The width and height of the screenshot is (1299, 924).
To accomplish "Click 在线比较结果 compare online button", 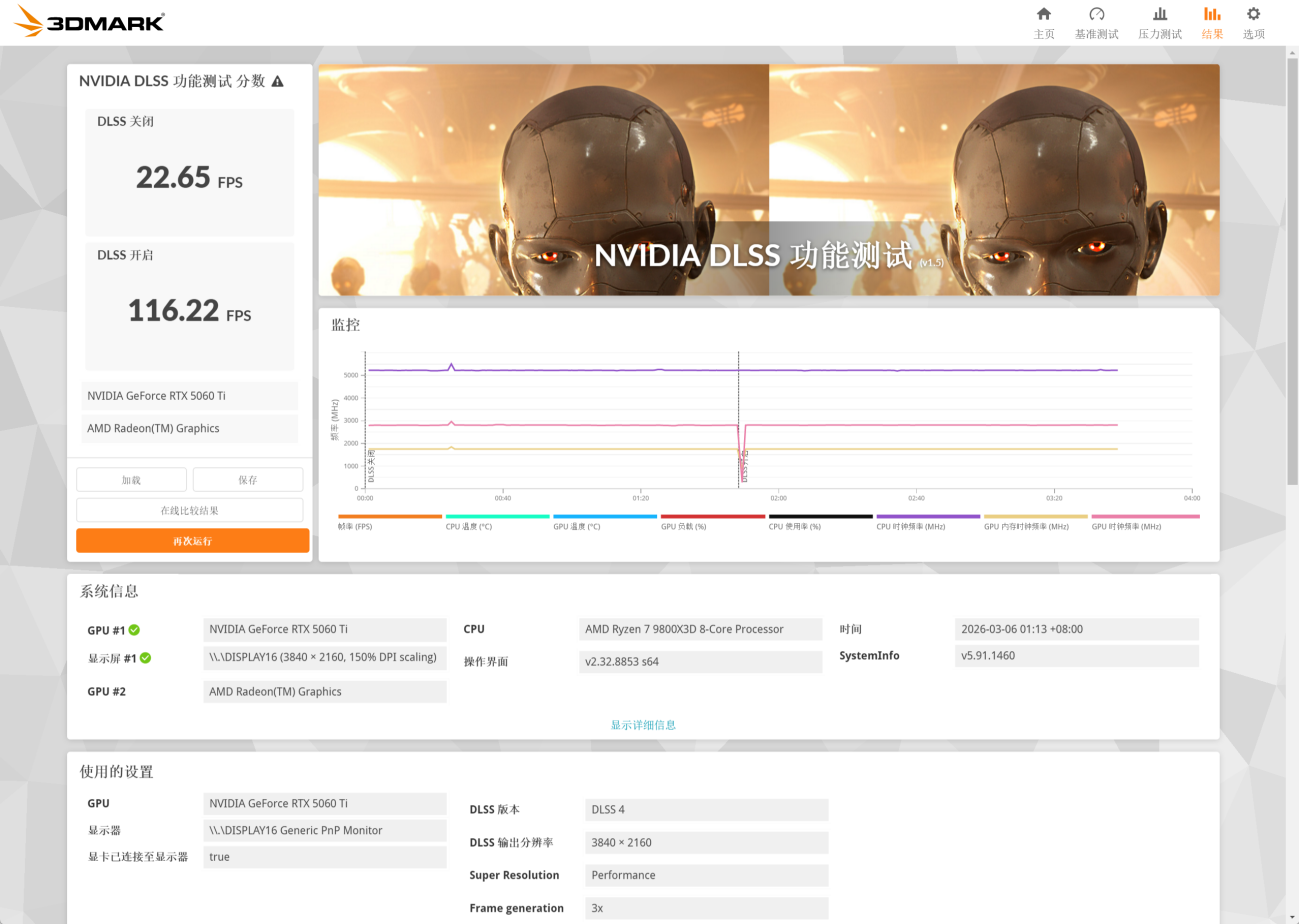I will (x=190, y=510).
